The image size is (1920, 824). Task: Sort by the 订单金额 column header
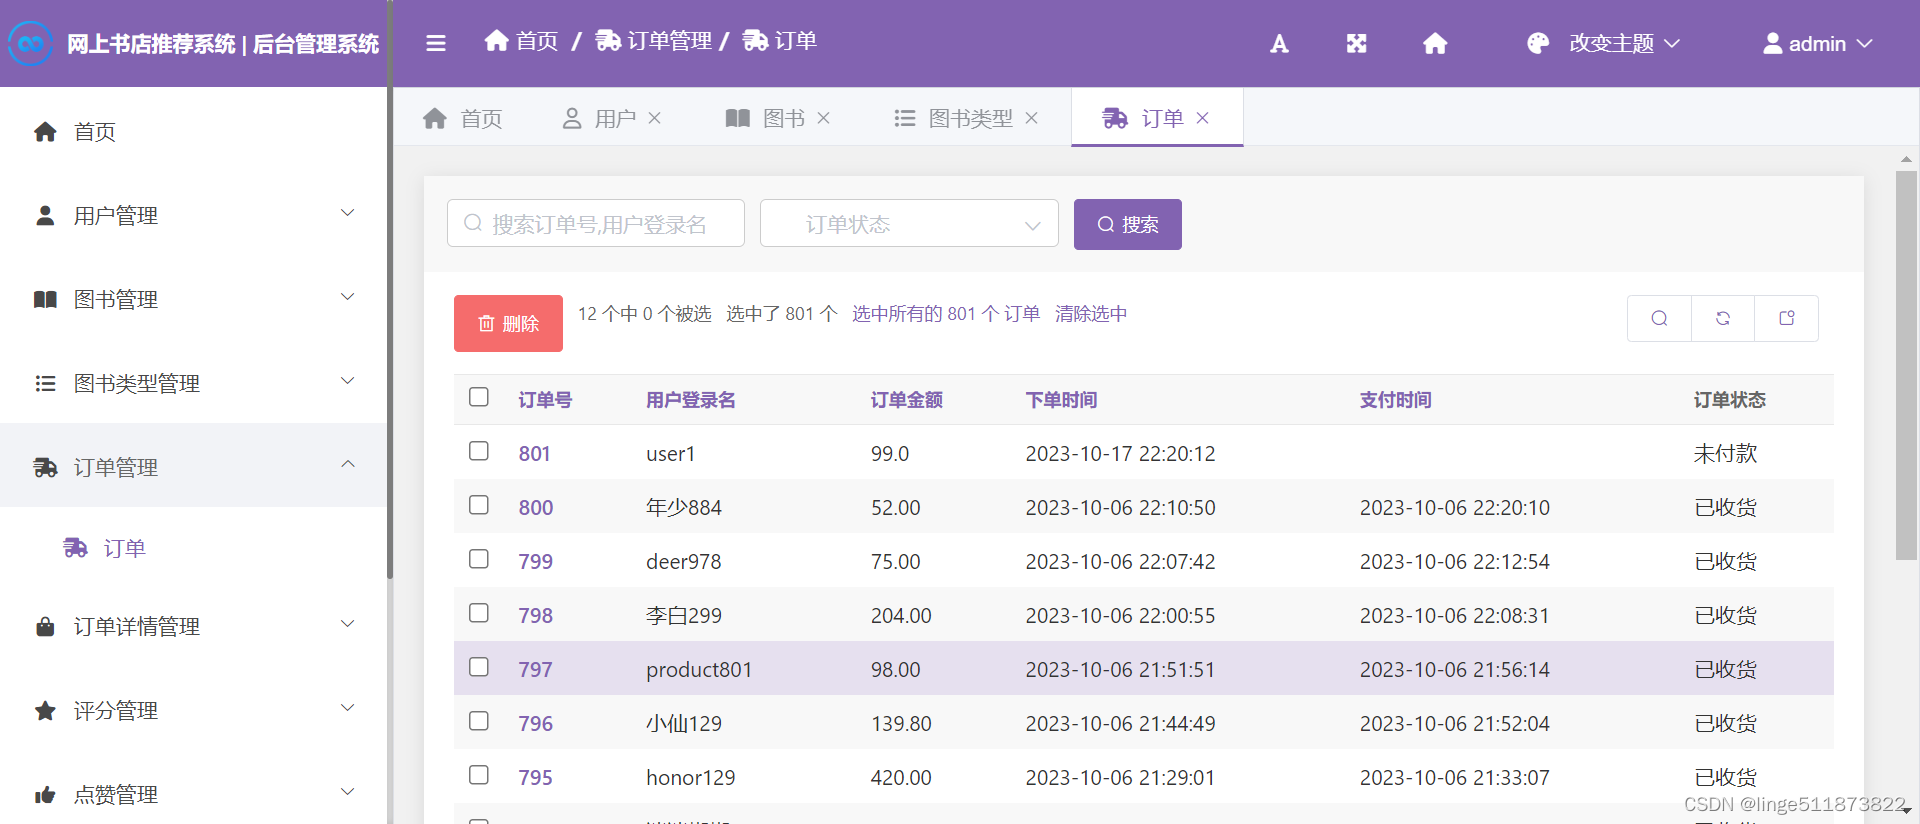pyautogui.click(x=906, y=400)
